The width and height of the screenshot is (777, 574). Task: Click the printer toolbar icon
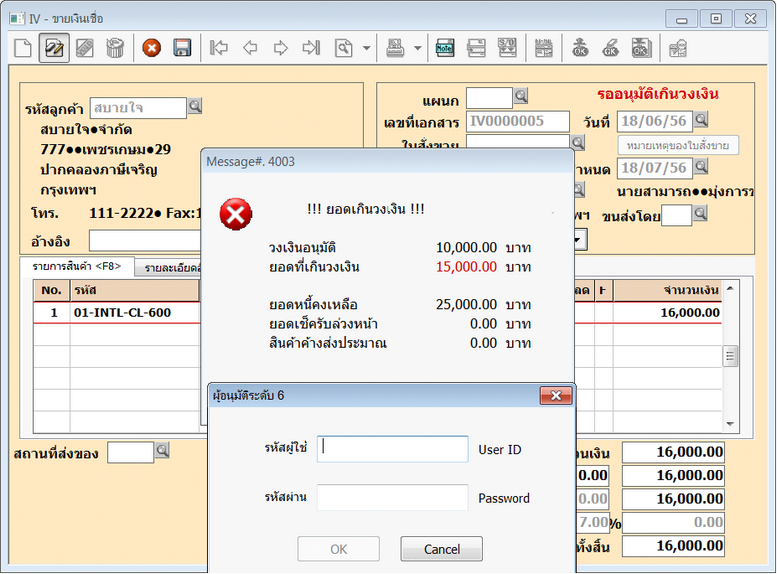click(396, 47)
